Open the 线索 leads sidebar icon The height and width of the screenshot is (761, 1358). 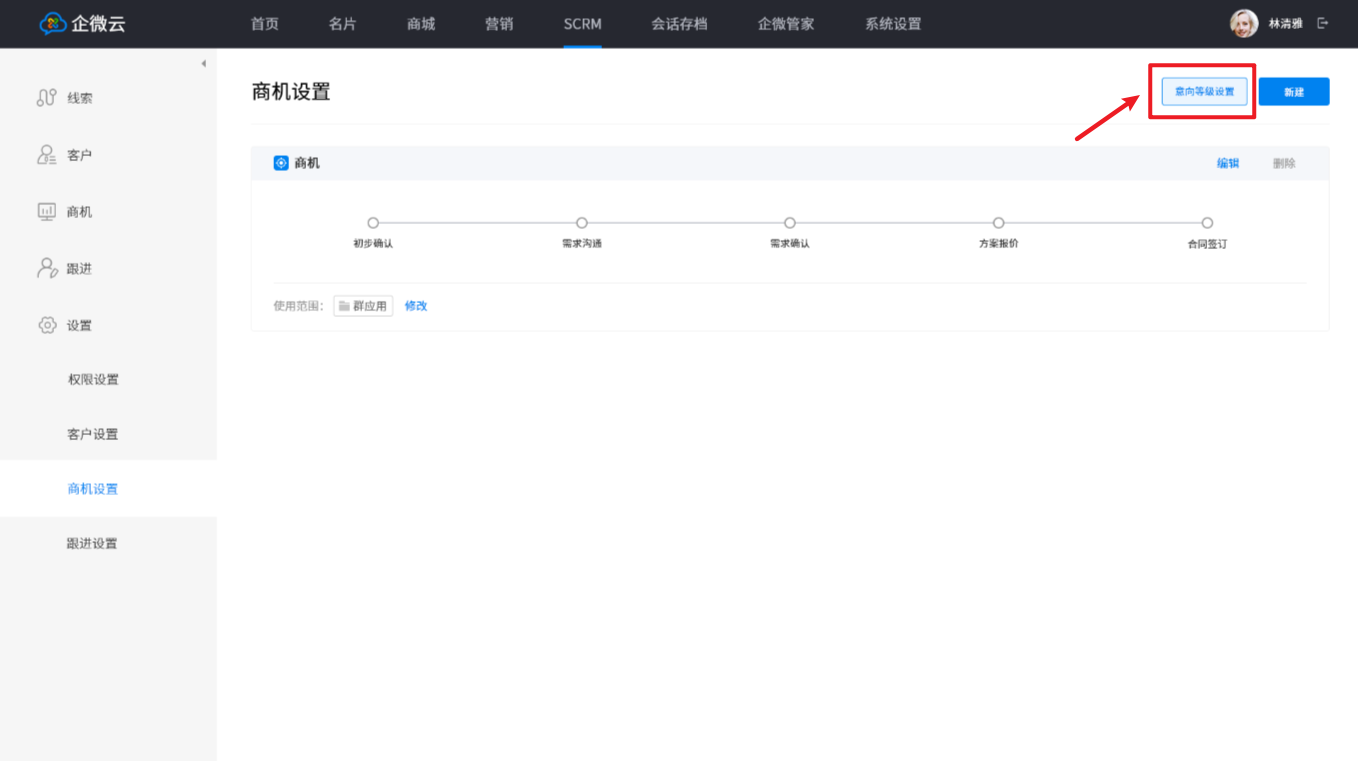click(x=46, y=98)
